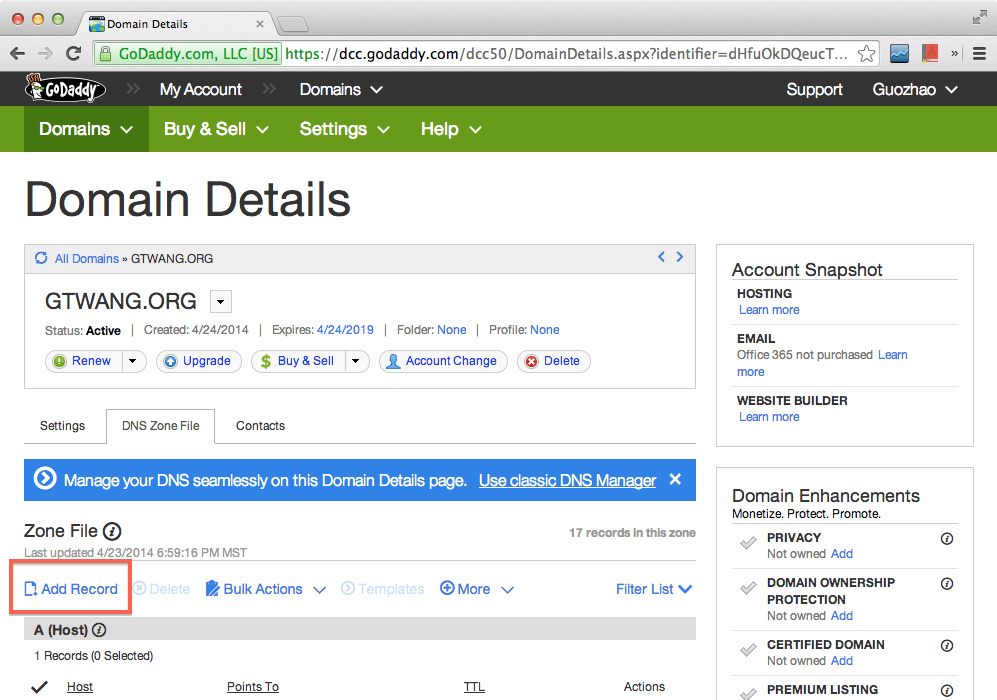Viewport: 997px width, 700px height.
Task: Open the Use classic DNS Manager link
Action: (x=567, y=480)
